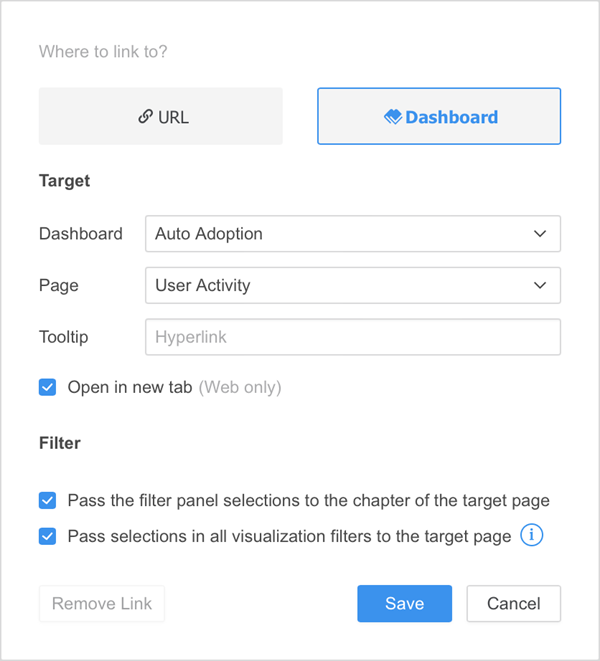Click the info icon next to visualization filters

pos(532,536)
